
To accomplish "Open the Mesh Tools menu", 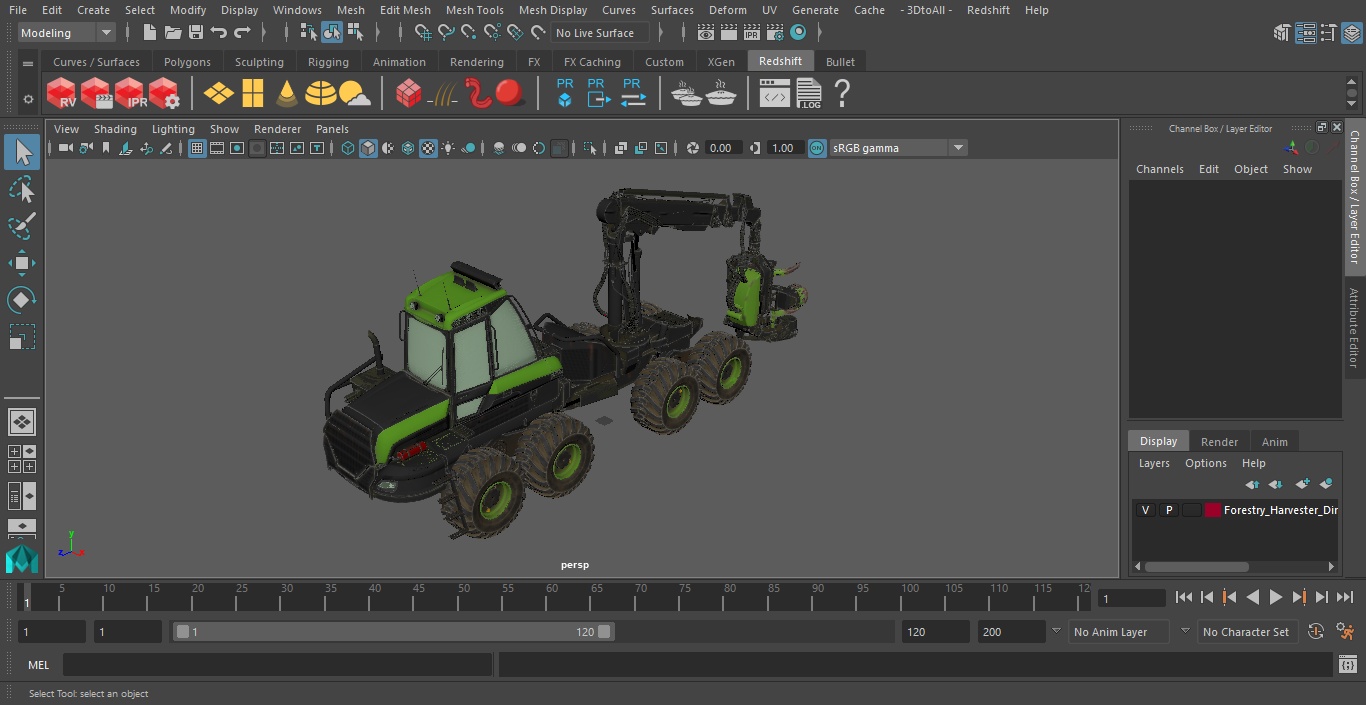I will [474, 10].
